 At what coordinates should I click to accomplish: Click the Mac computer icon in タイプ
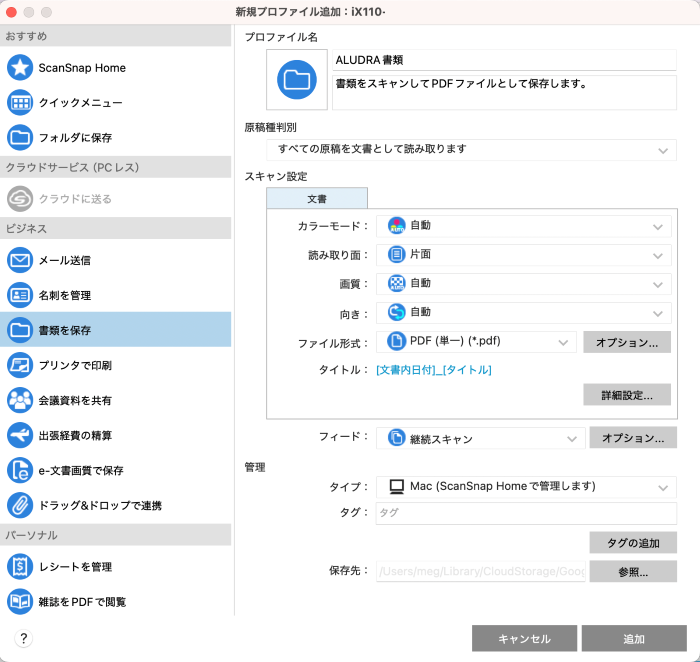(396, 486)
